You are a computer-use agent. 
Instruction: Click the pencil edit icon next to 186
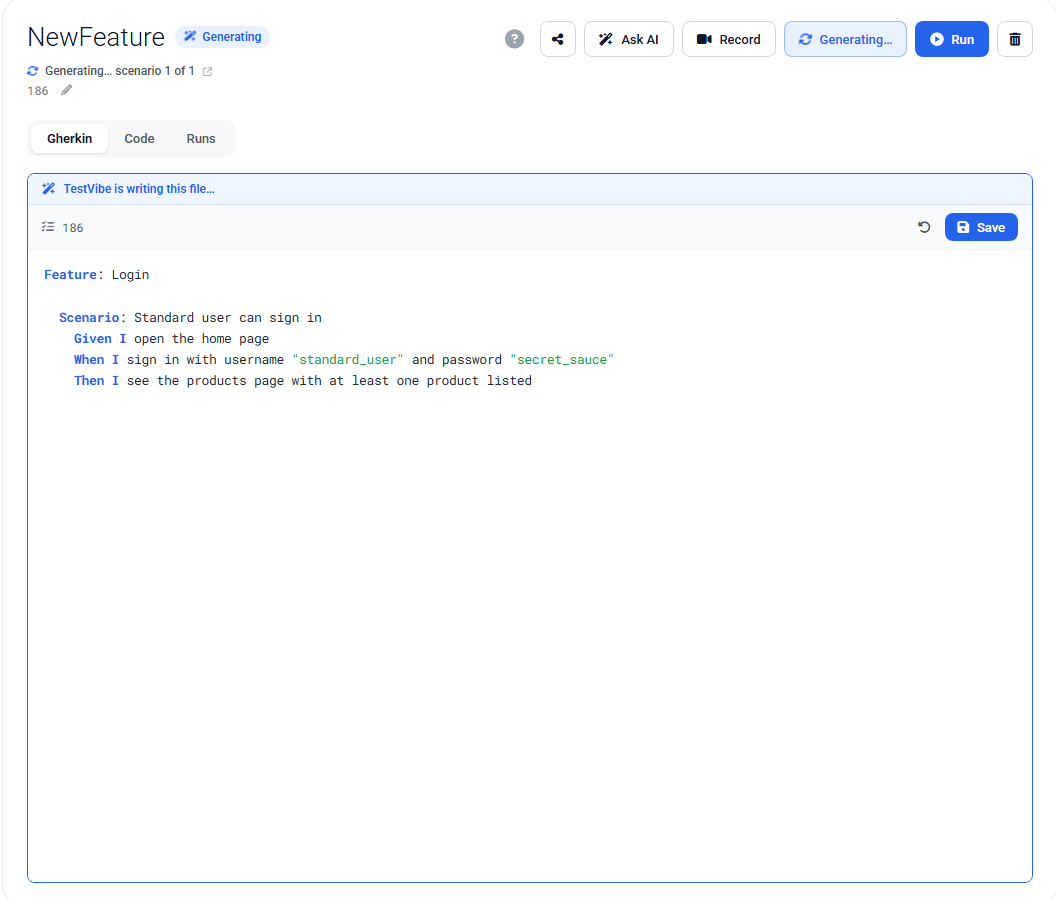[x=66, y=90]
